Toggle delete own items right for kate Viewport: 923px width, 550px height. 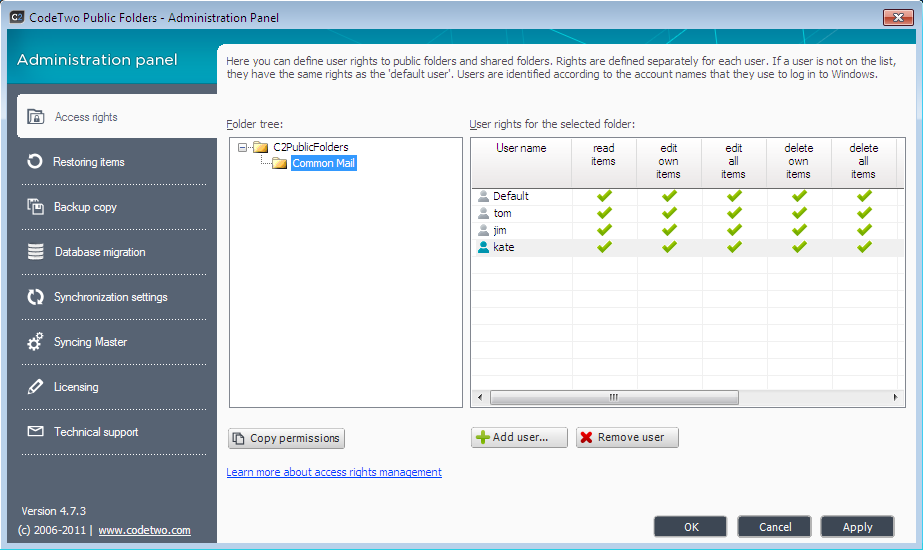pos(799,247)
